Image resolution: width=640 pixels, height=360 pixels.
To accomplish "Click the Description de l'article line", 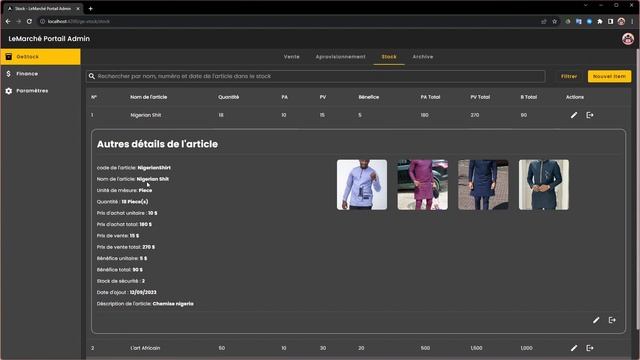I will click(x=145, y=304).
